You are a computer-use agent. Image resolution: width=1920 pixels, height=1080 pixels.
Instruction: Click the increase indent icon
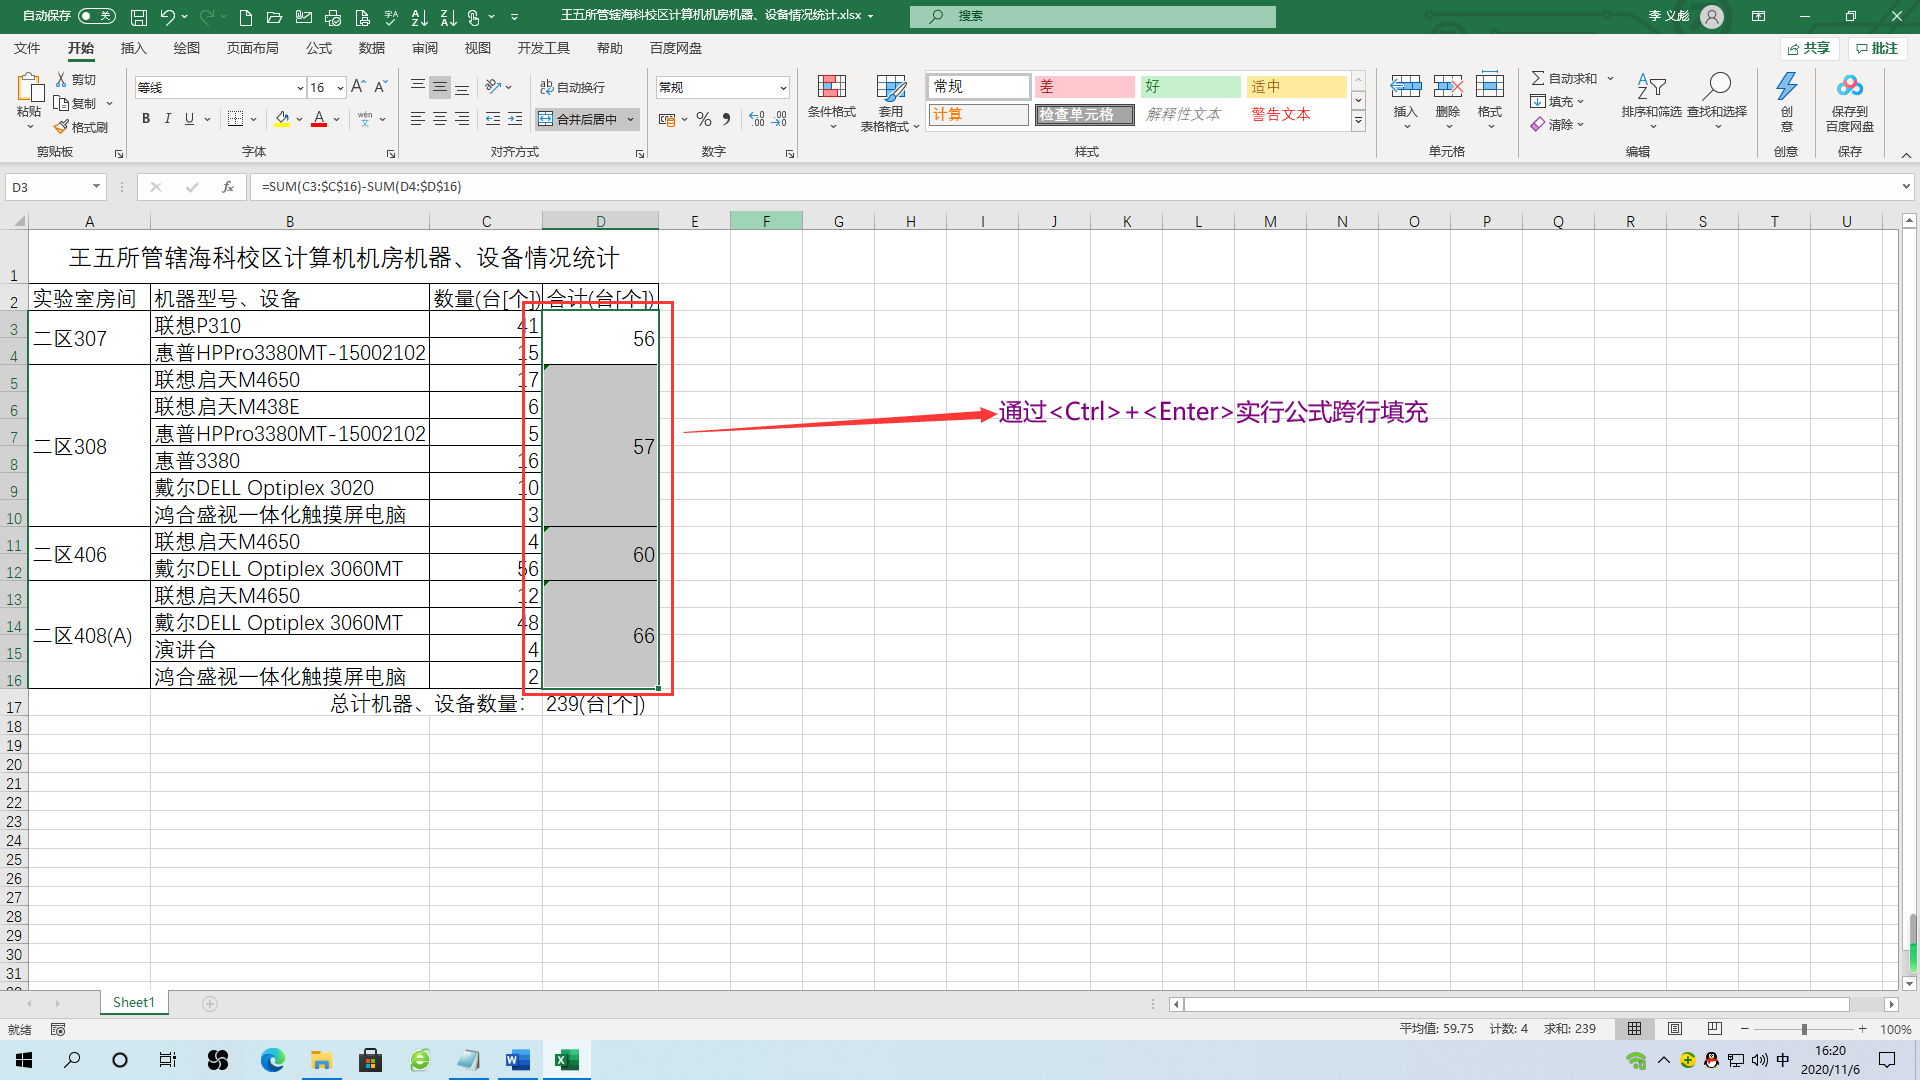click(515, 119)
